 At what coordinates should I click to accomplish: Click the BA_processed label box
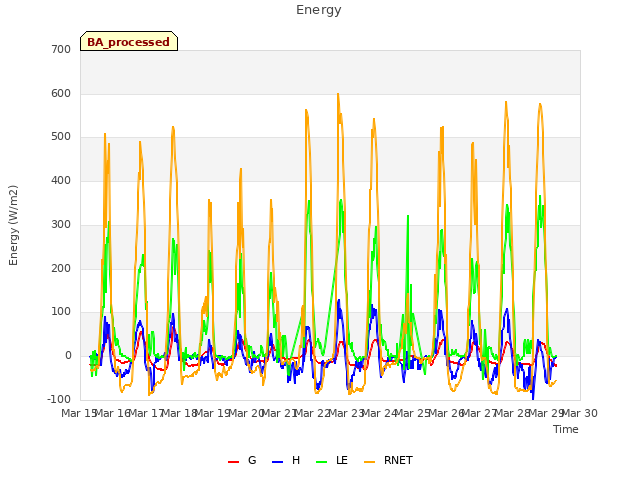(x=129, y=41)
